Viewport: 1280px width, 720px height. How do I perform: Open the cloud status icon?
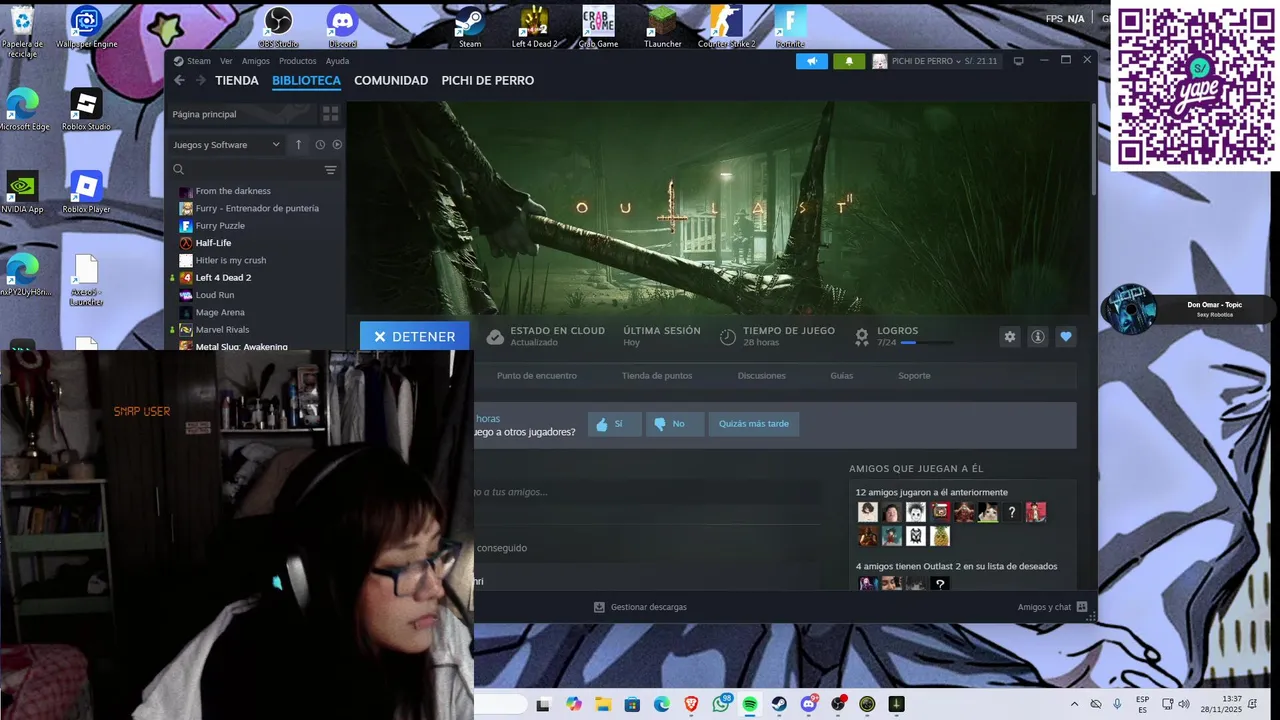tap(494, 337)
